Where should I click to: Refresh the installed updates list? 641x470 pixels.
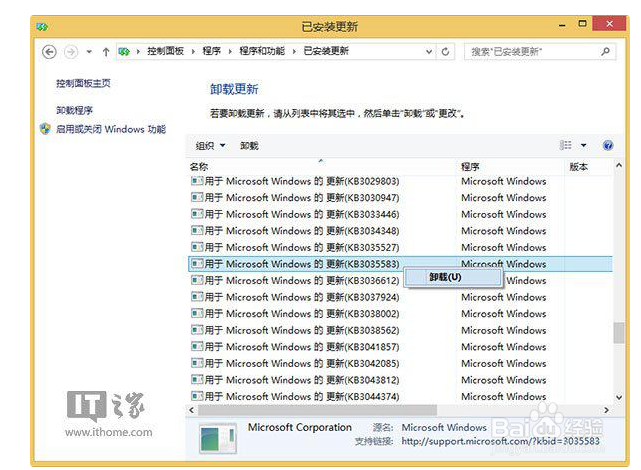click(446, 51)
